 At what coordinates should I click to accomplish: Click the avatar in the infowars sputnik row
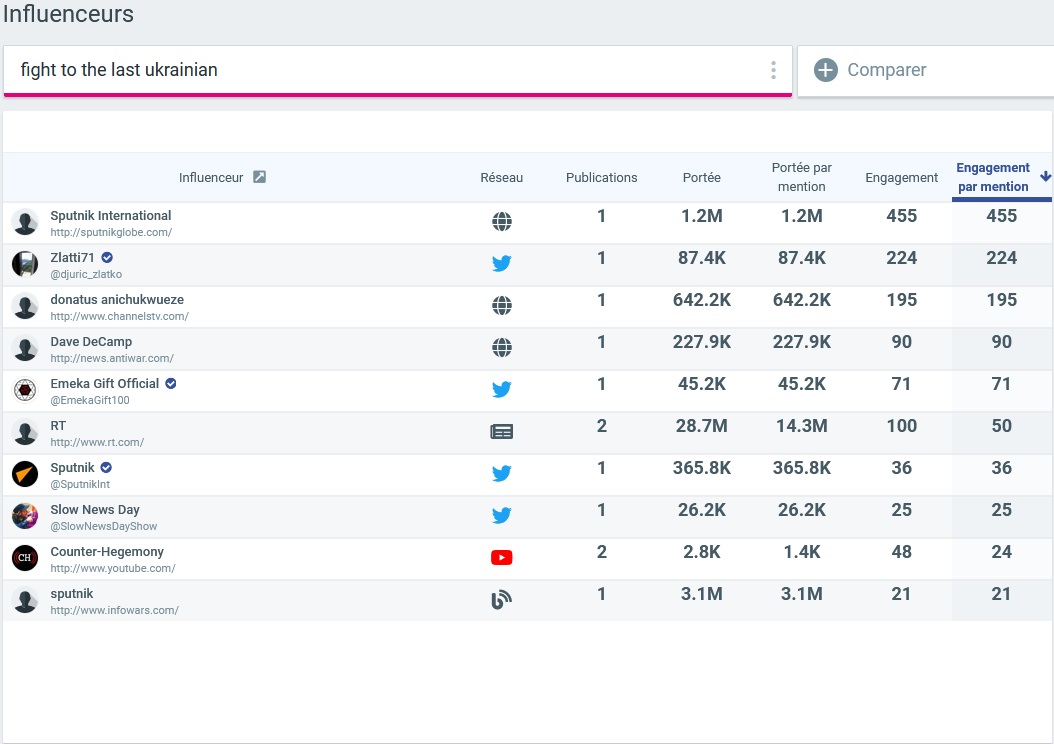26,601
